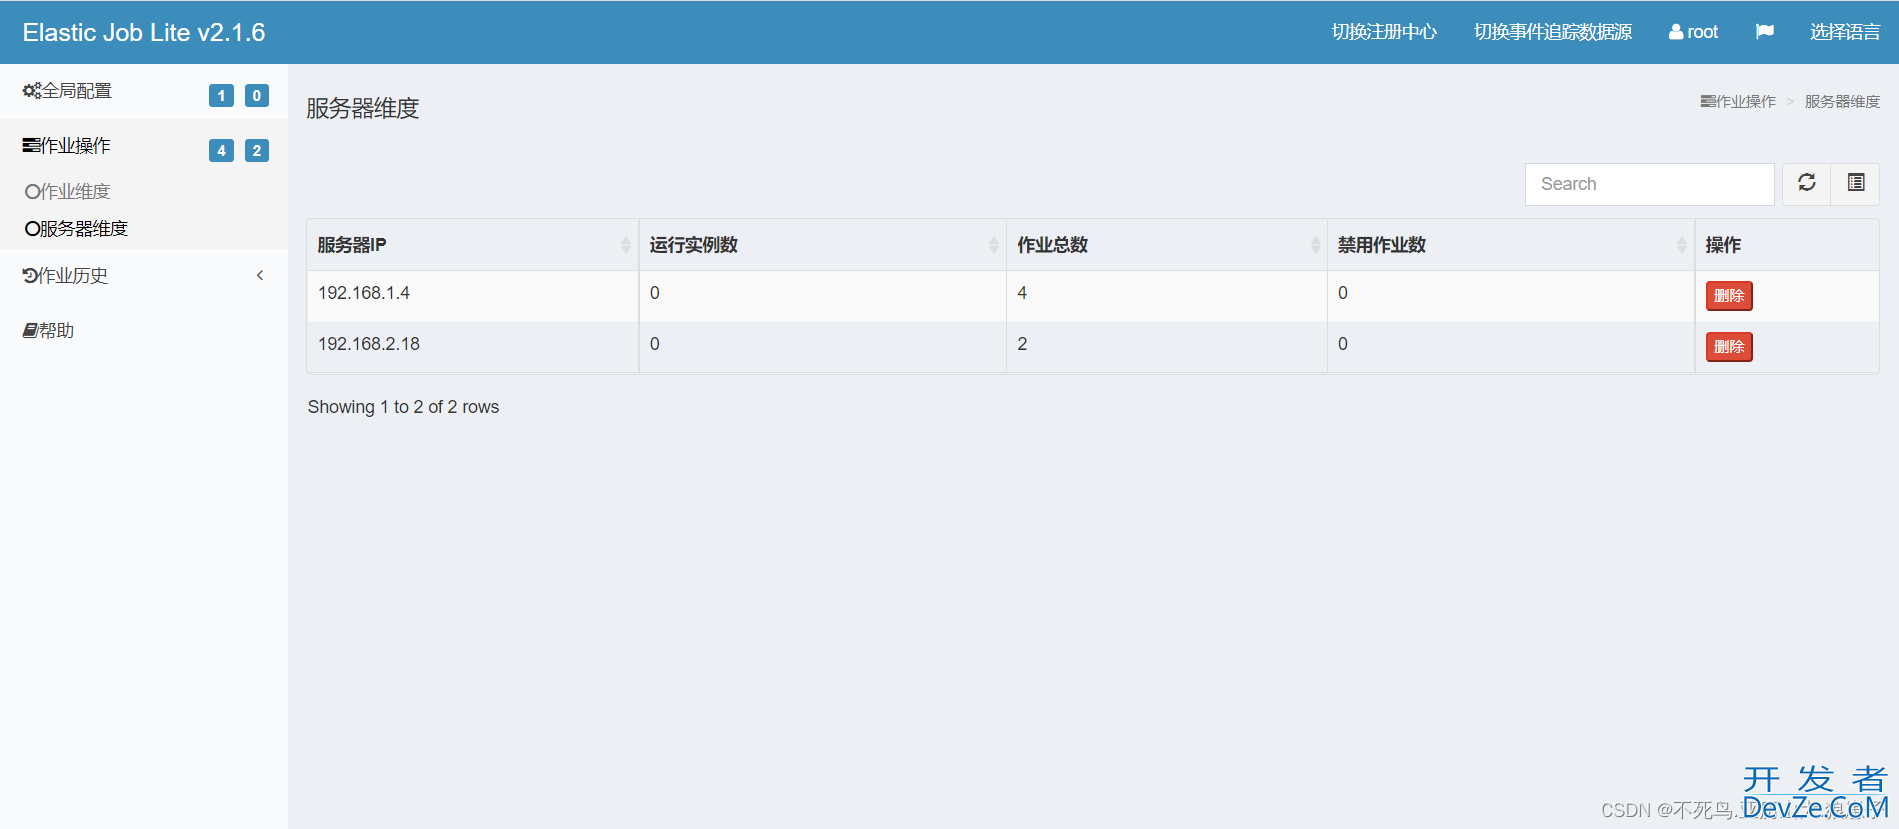The width and height of the screenshot is (1899, 829).
Task: Select 服务器维度 in the sidebar
Action: pos(77,229)
